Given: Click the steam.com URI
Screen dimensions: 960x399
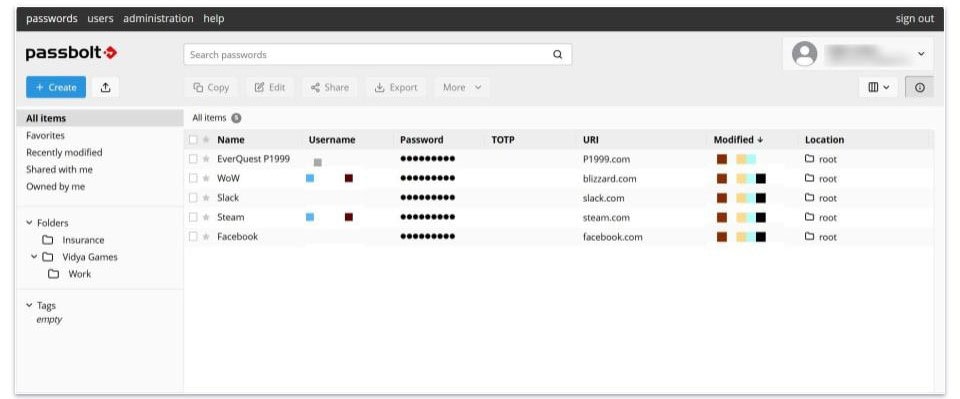Looking at the screenshot, I should [x=606, y=217].
